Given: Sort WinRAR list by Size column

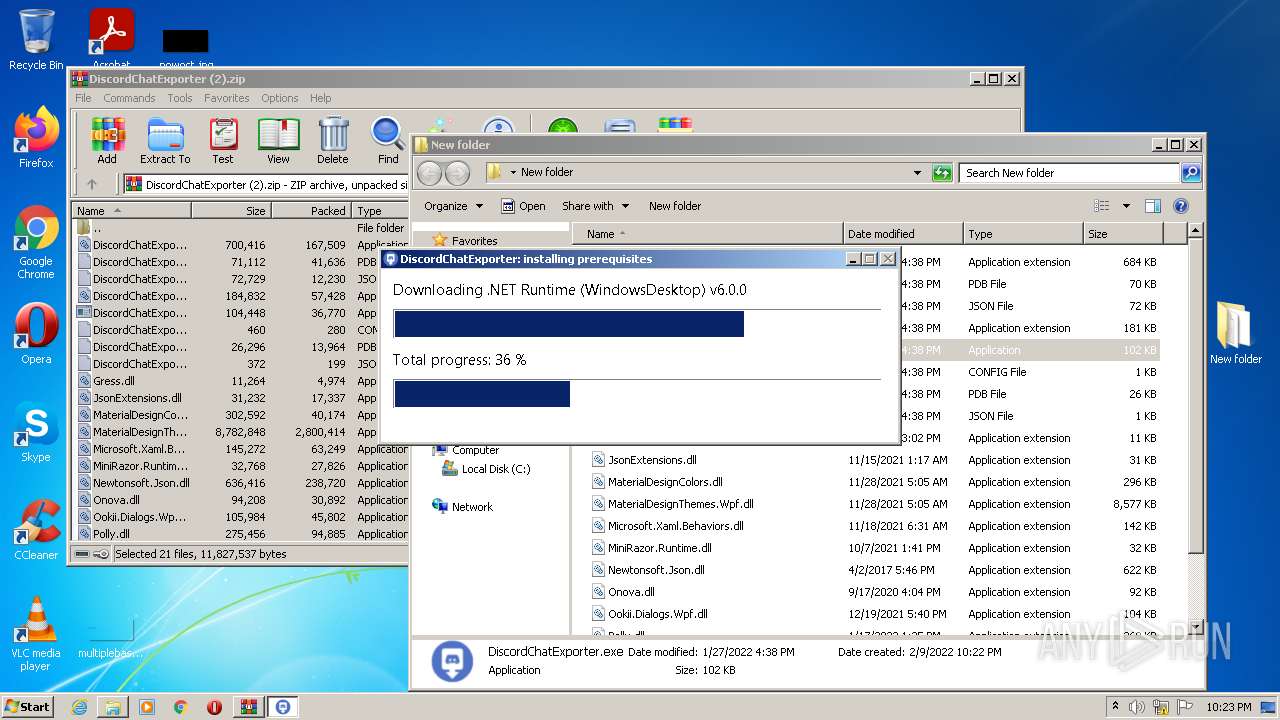Looking at the screenshot, I should (x=231, y=211).
